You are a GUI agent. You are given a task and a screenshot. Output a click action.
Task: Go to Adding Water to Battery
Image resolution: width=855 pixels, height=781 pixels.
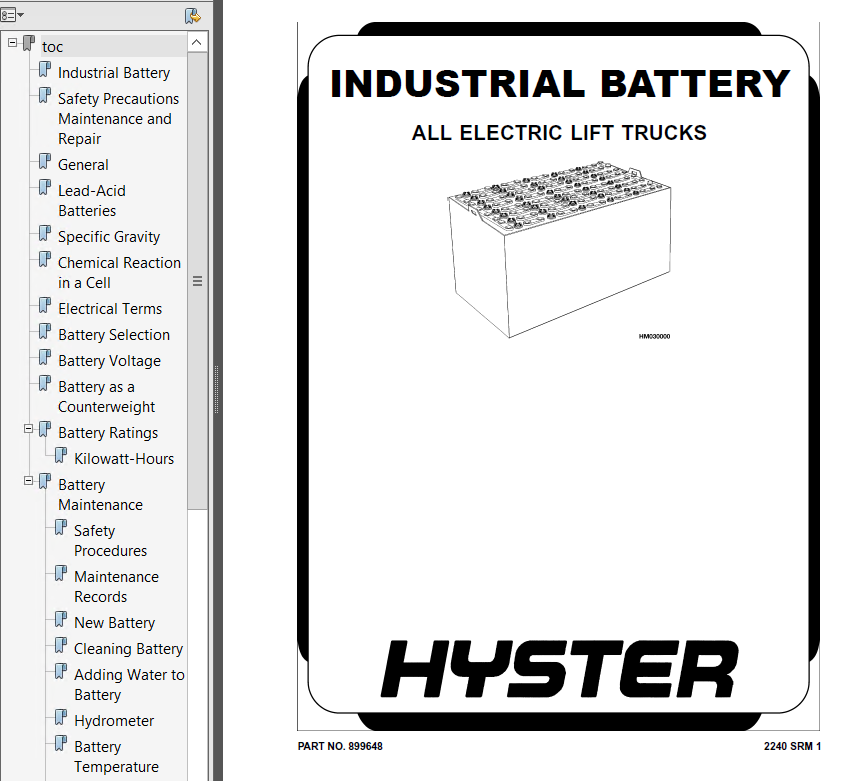click(x=129, y=684)
